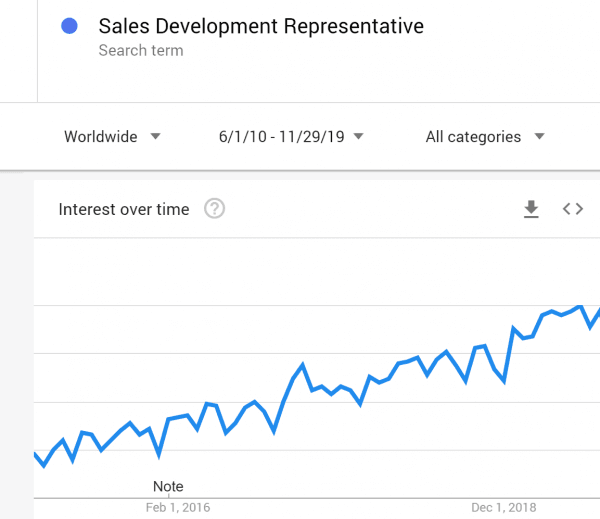Click the 'Search term' subtitle label
600x519 pixels.
[x=140, y=50]
